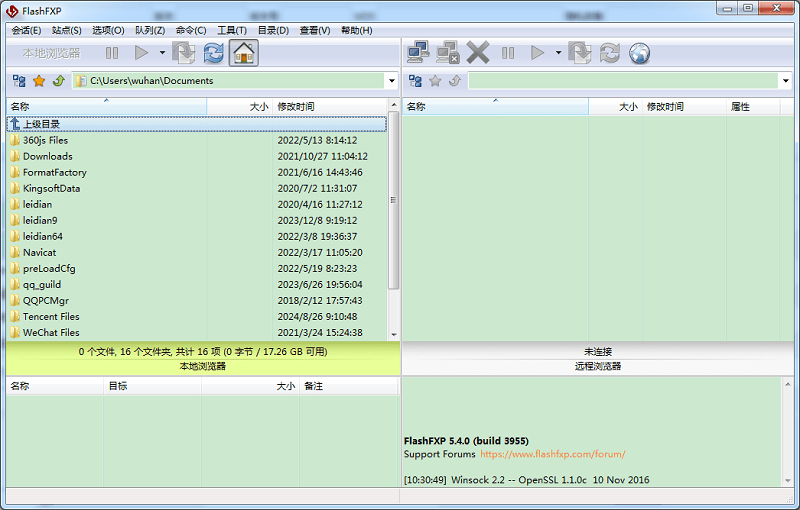The width and height of the screenshot is (800, 510).
Task: Expand the local path dropdown
Action: click(x=391, y=81)
